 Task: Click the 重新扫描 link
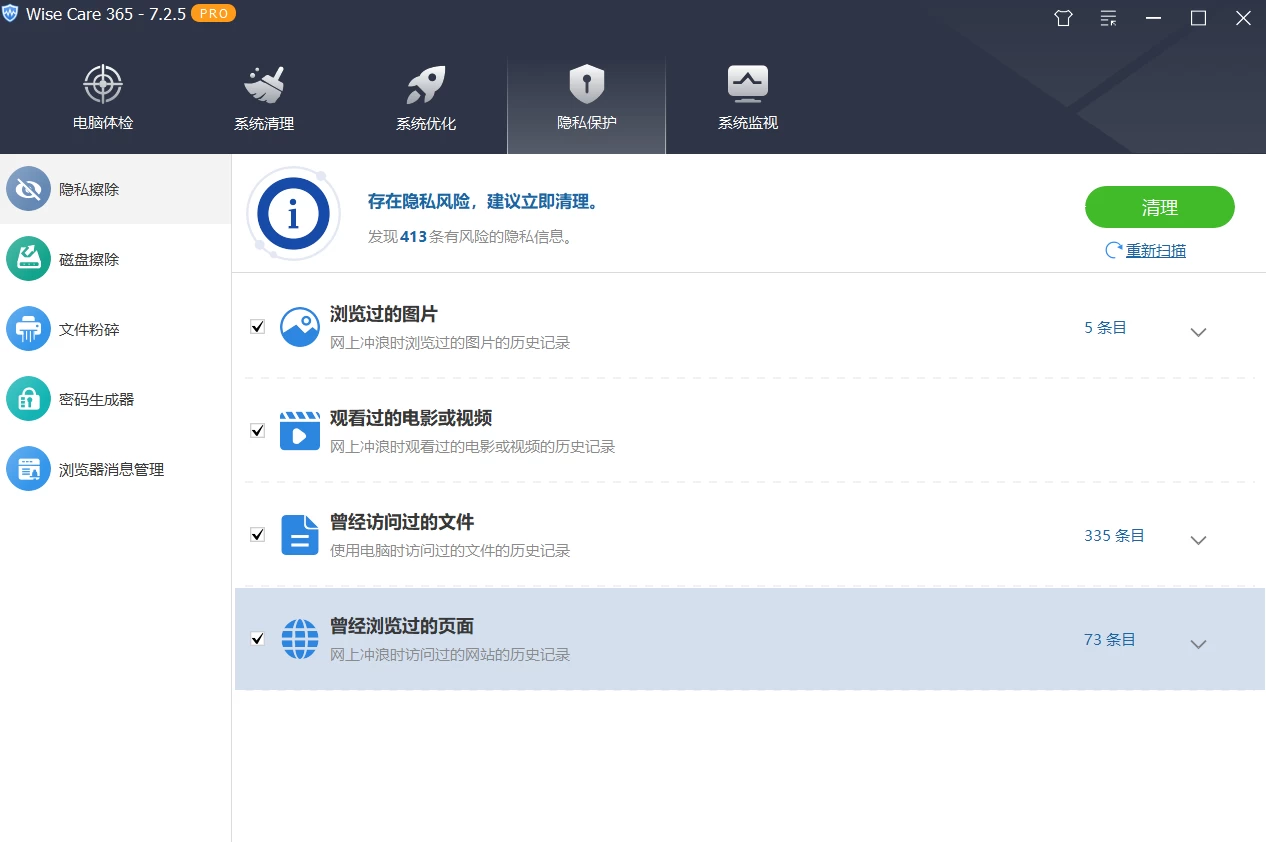pyautogui.click(x=1156, y=251)
